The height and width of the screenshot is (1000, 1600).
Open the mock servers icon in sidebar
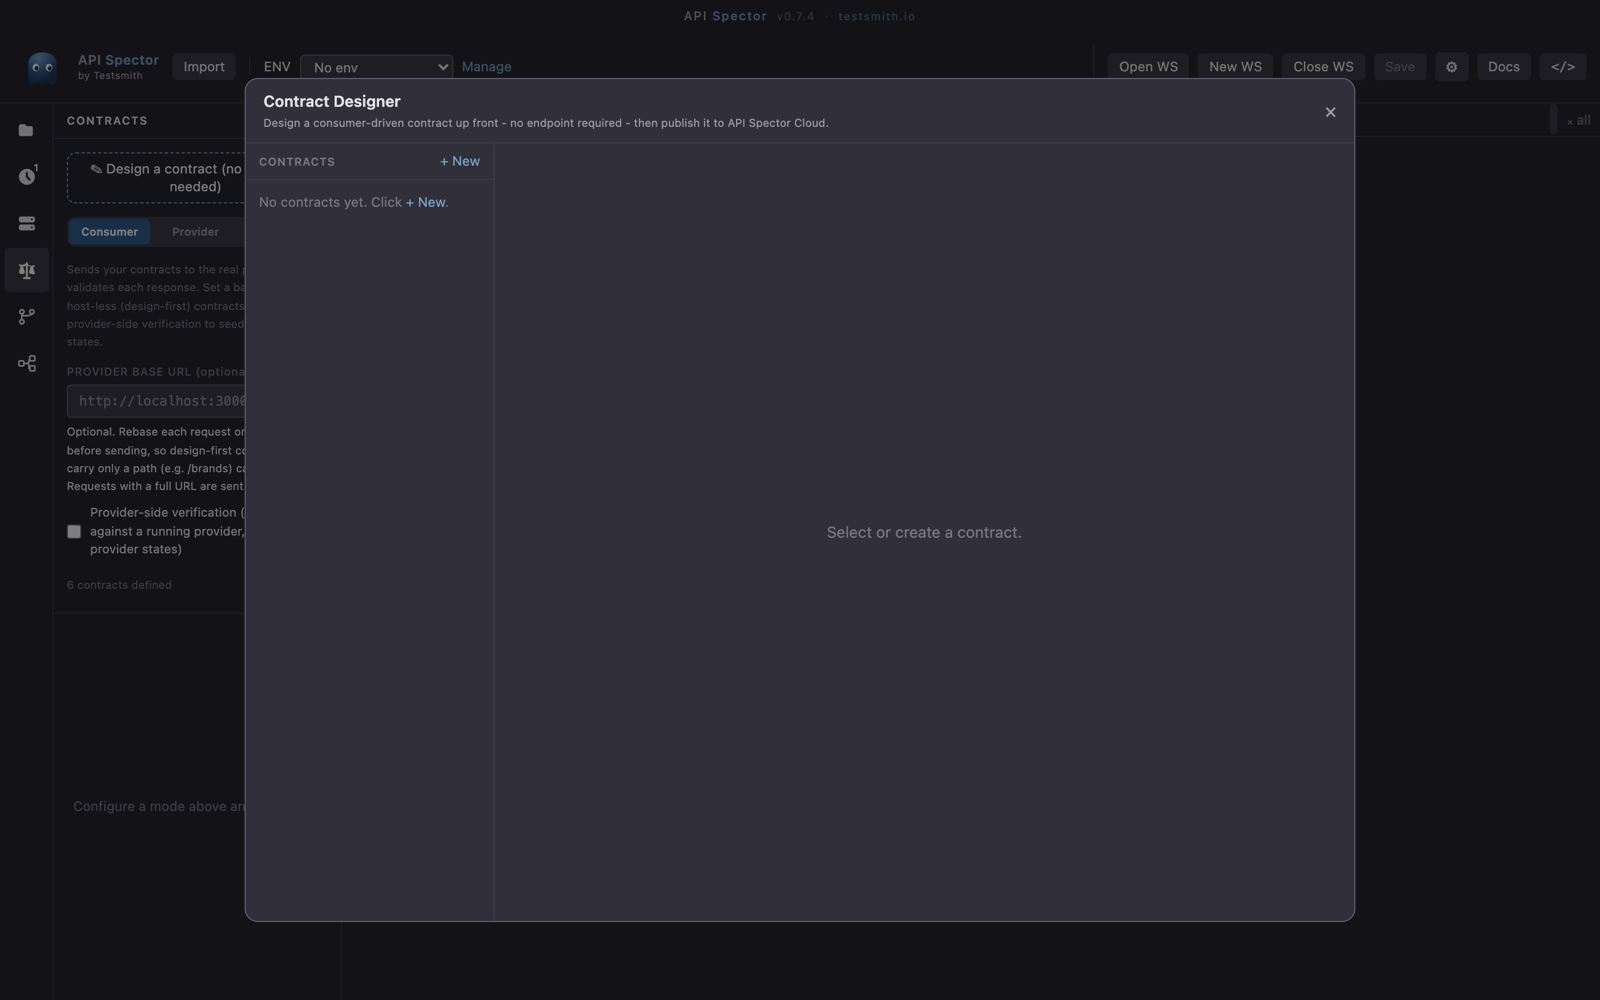(27, 224)
